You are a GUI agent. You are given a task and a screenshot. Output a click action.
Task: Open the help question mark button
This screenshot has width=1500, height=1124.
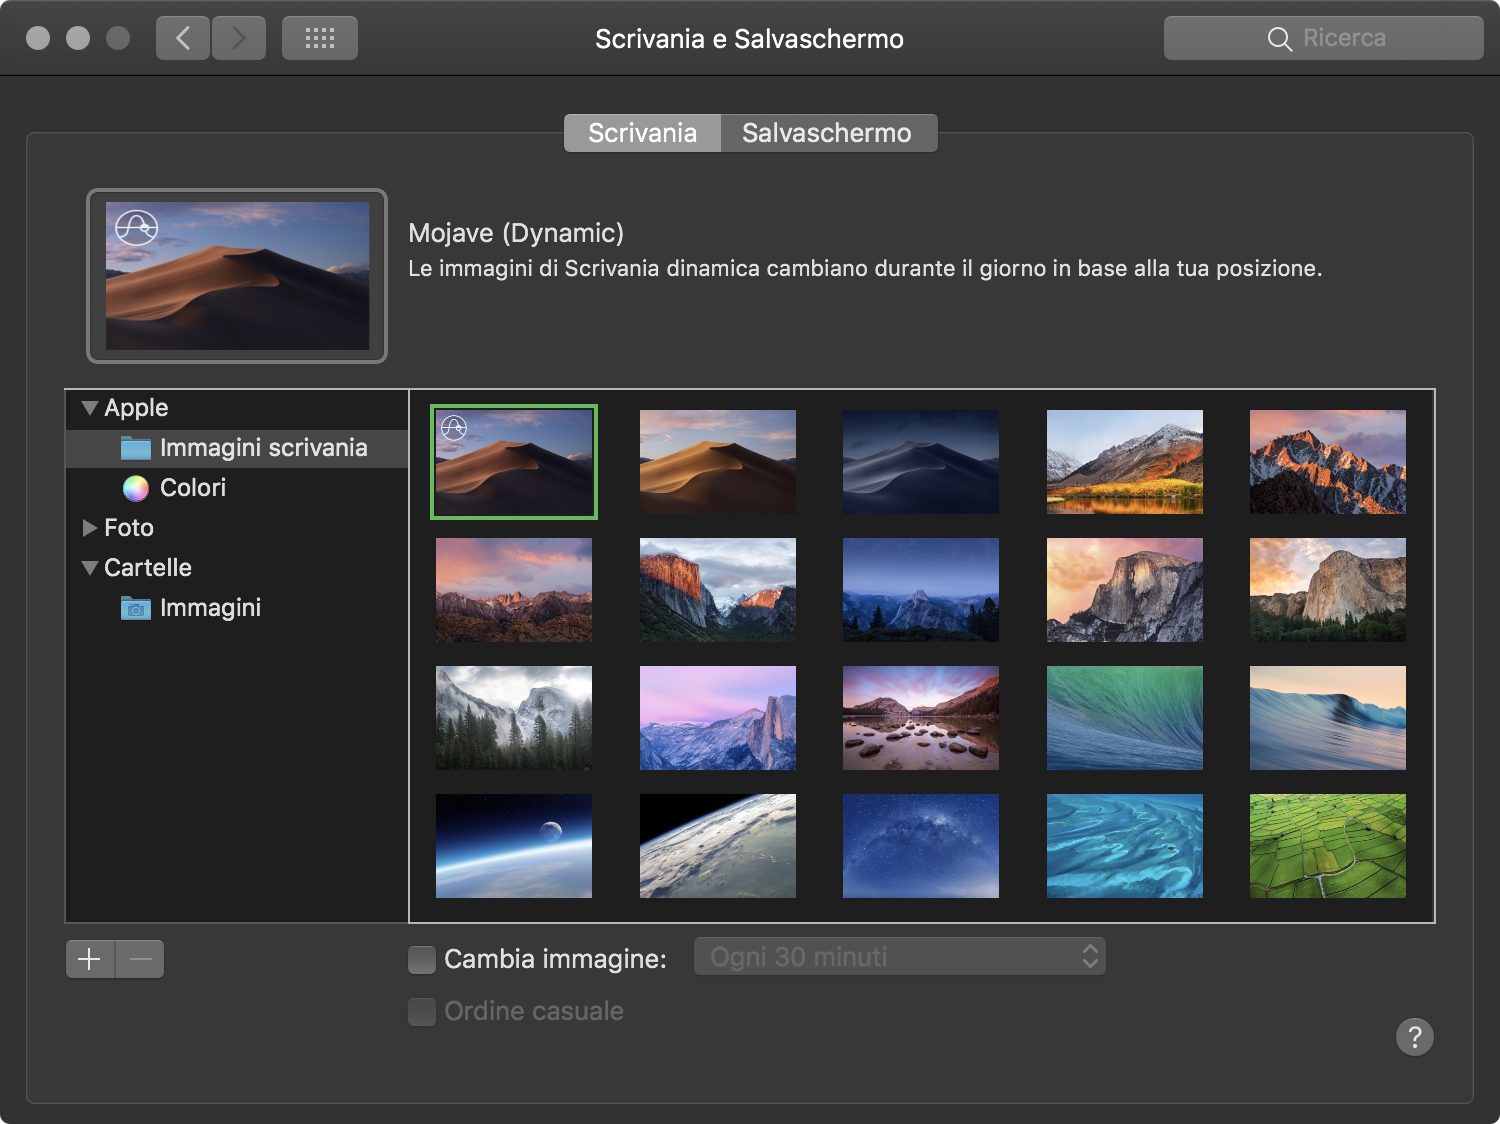[x=1415, y=1037]
